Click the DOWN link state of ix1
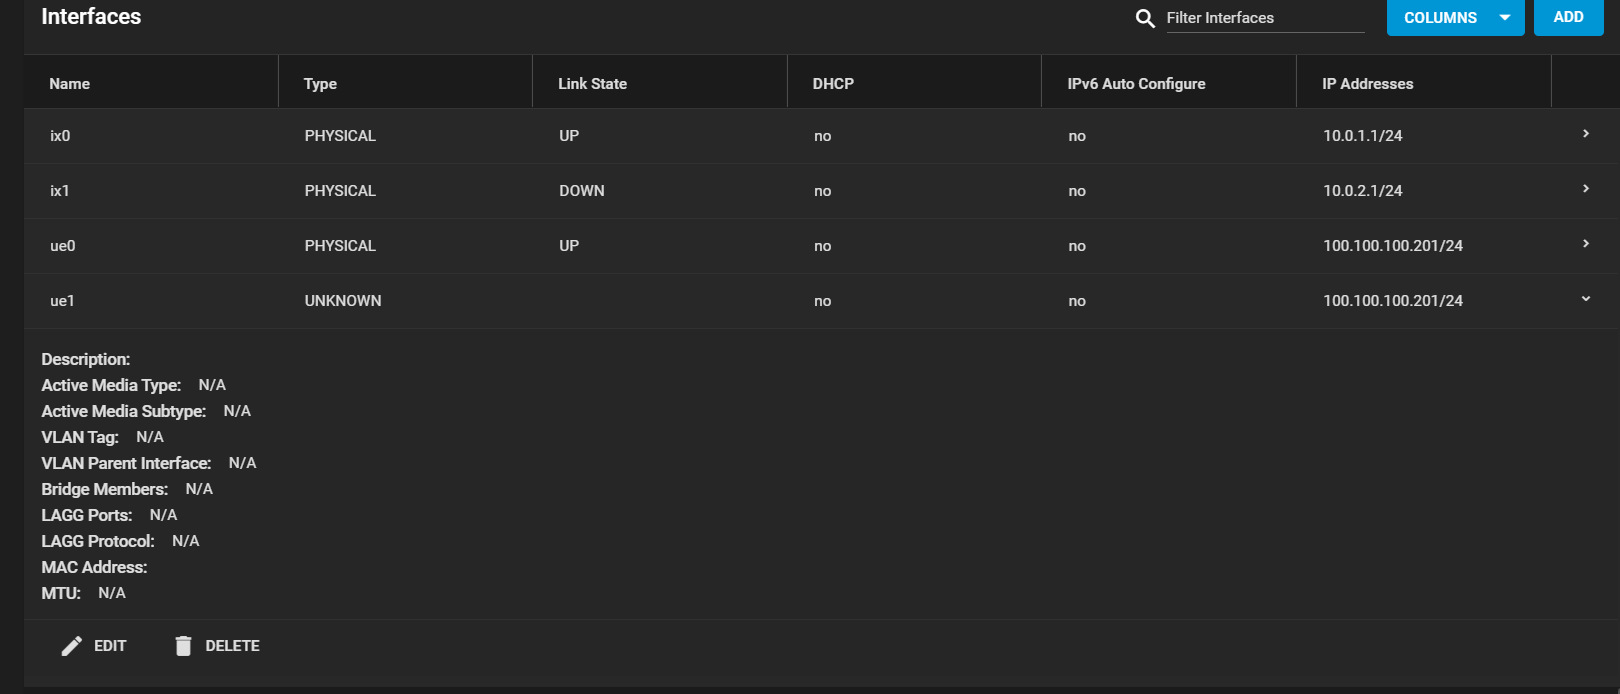The width and height of the screenshot is (1620, 694). [x=581, y=191]
